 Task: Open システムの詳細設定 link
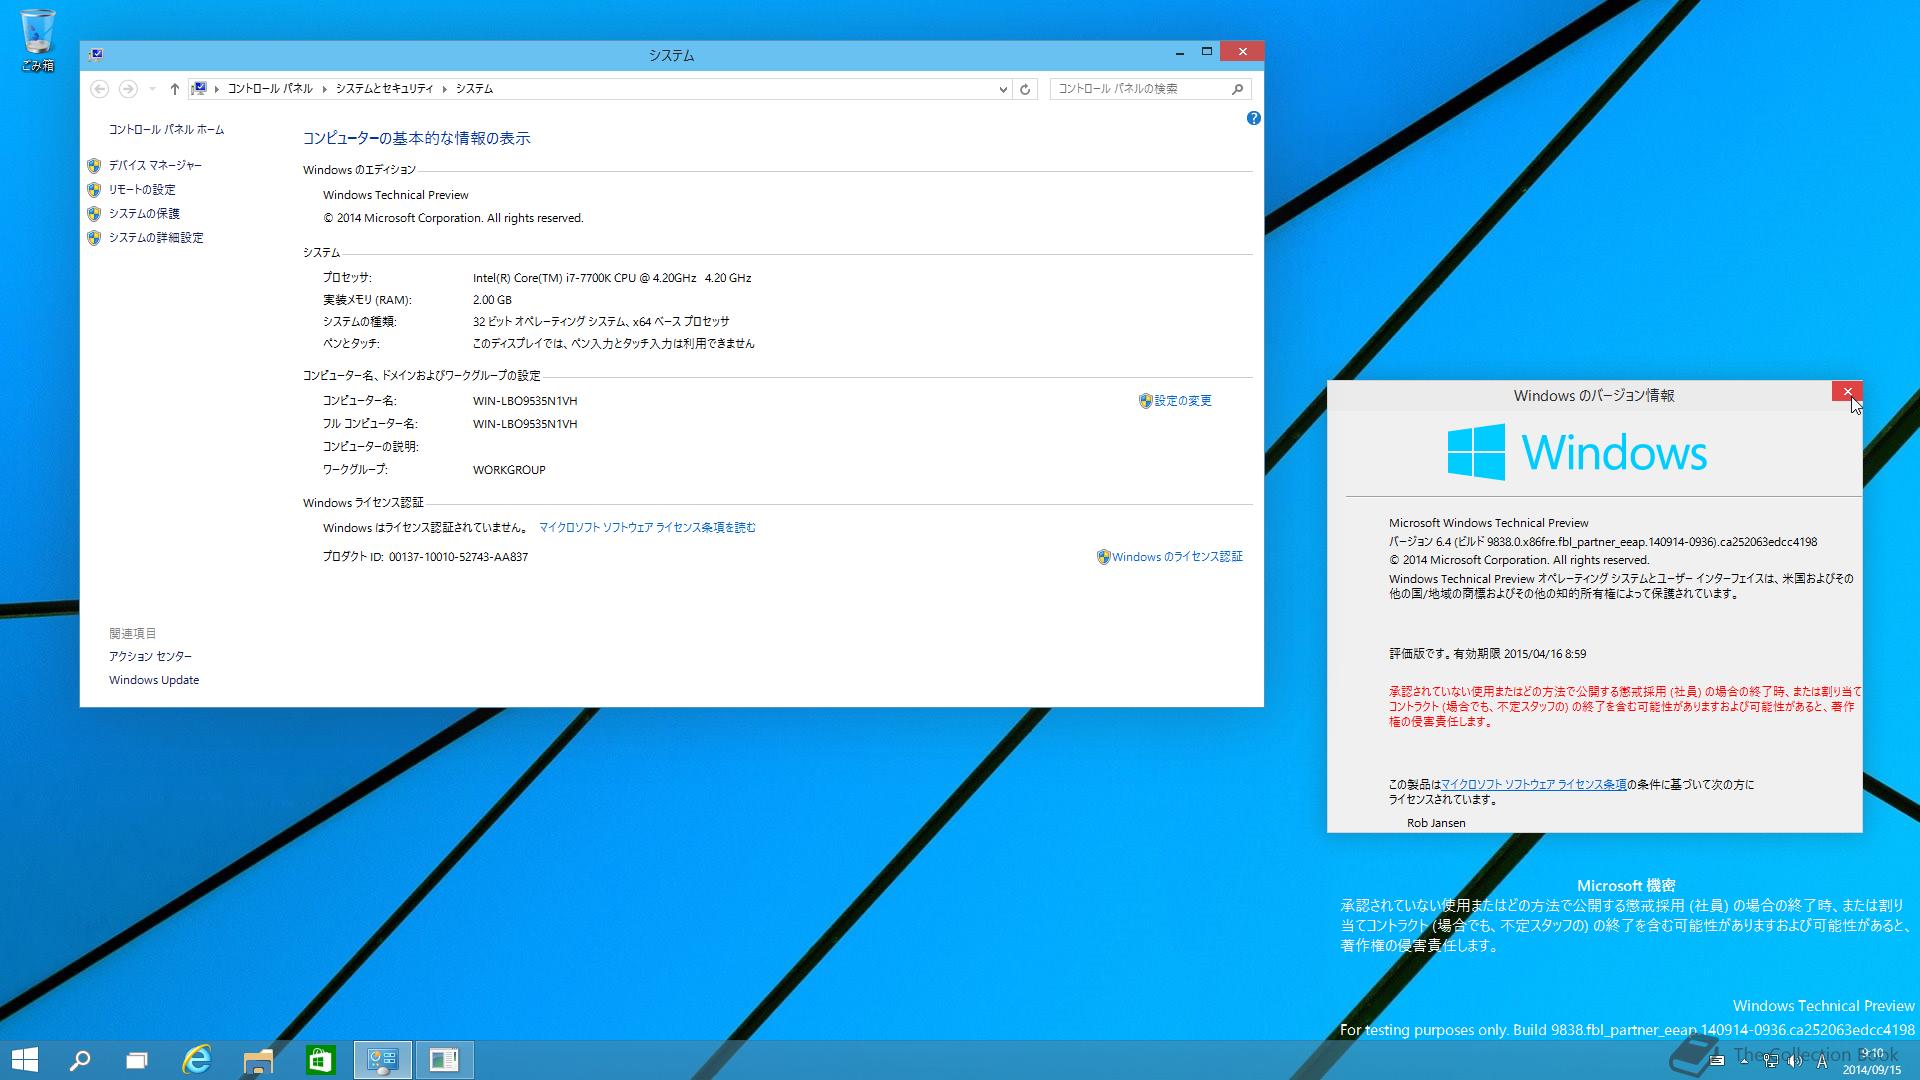pos(156,238)
